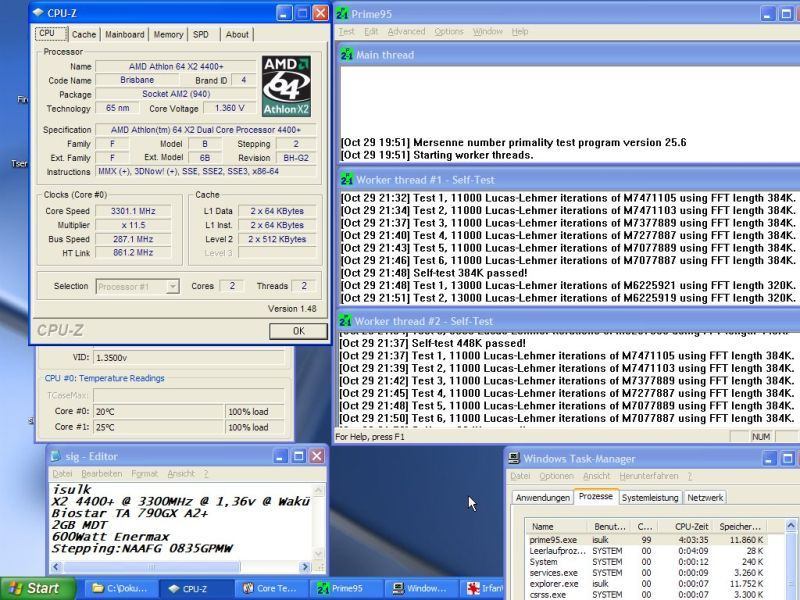
Task: Open Prime95 Options menu
Action: coord(449,32)
